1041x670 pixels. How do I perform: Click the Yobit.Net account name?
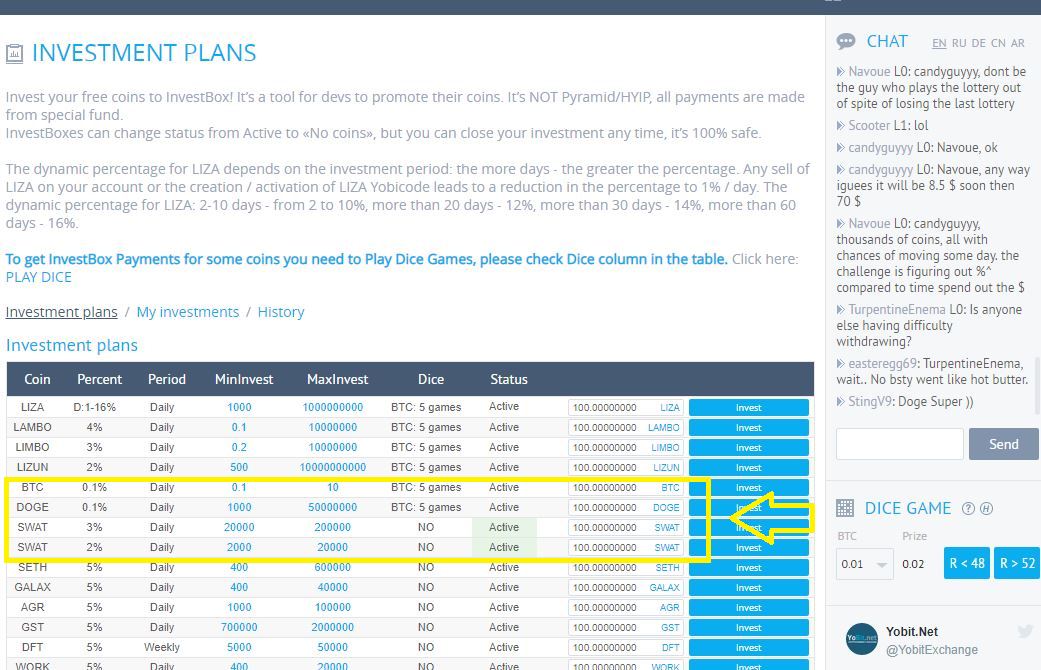(x=912, y=631)
